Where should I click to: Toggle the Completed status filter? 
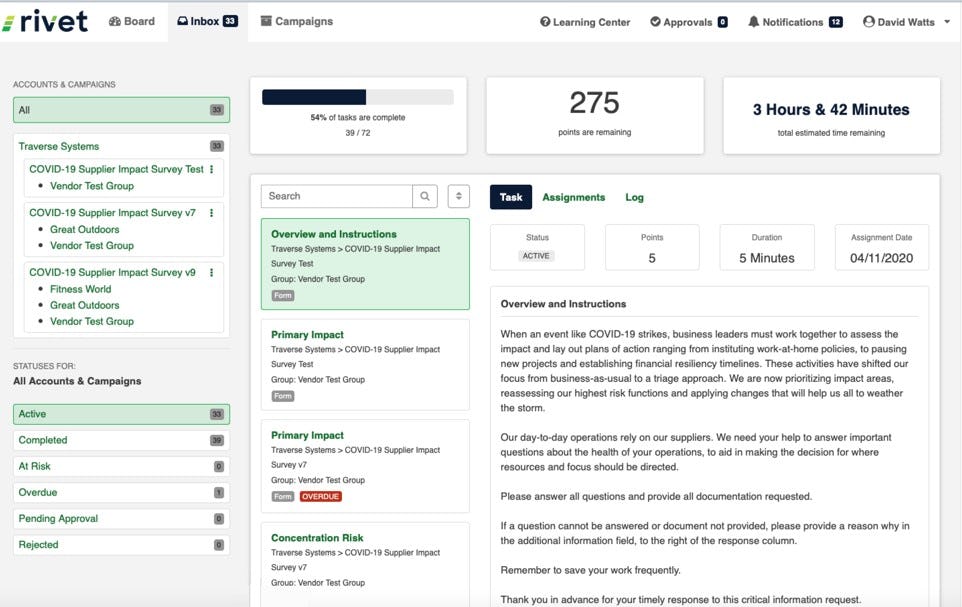tap(120, 440)
